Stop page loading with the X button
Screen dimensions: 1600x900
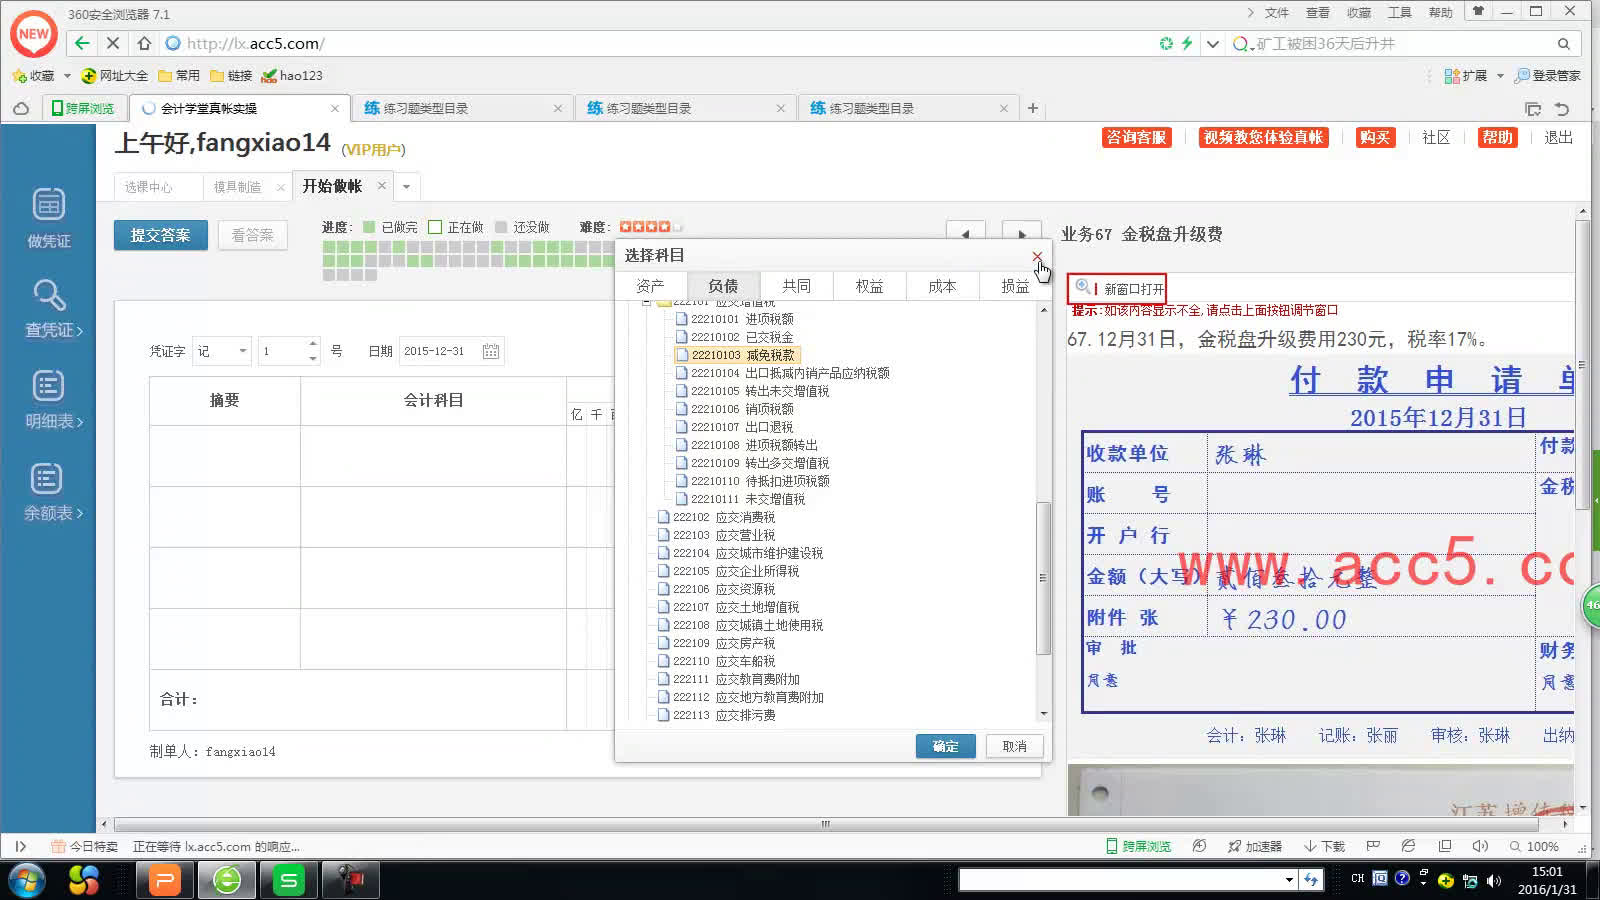pos(113,43)
